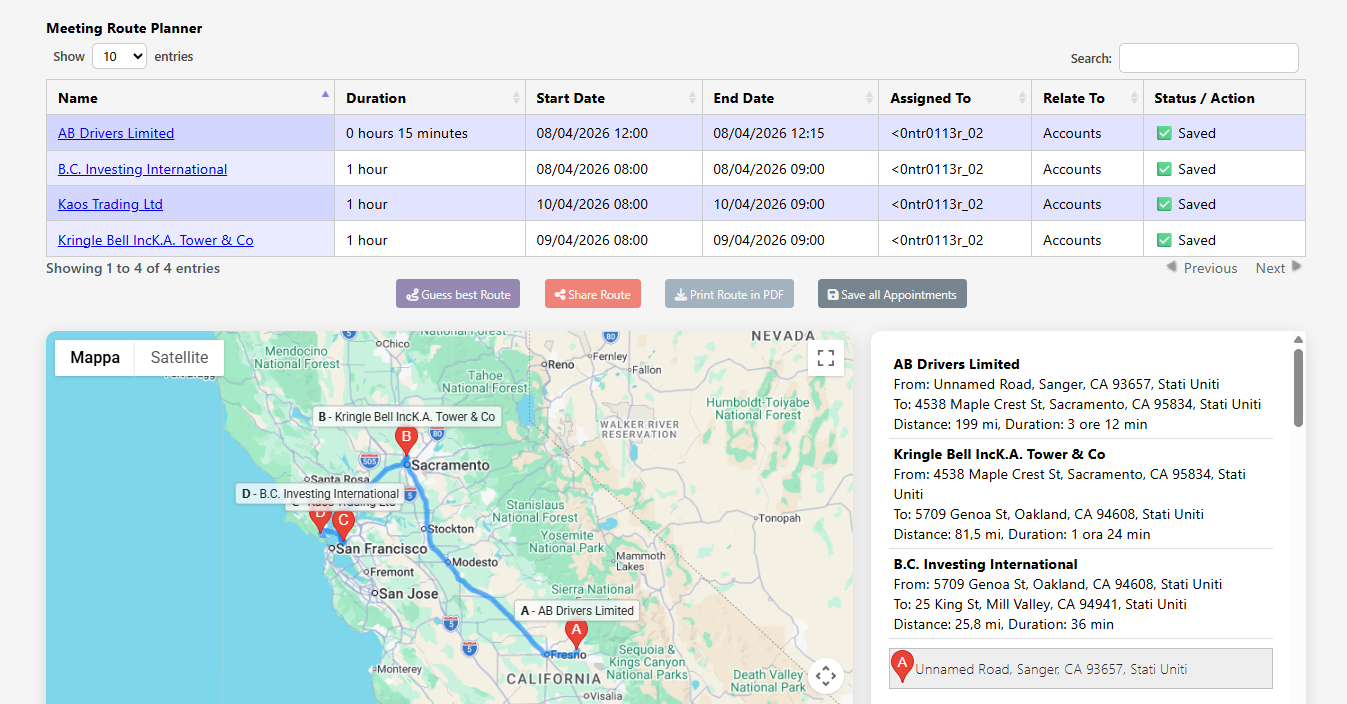The height and width of the screenshot is (704, 1347).
Task: Click the Name column sort arrow
Action: [x=324, y=96]
